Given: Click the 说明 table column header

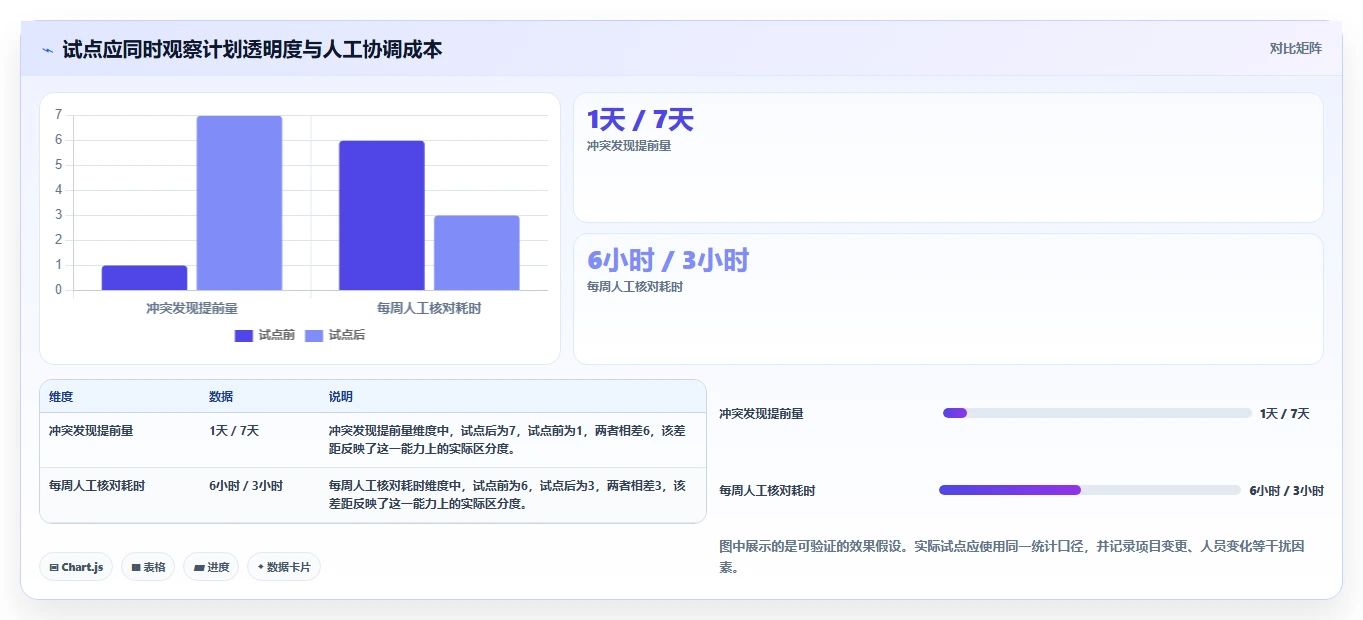Looking at the screenshot, I should 341,397.
